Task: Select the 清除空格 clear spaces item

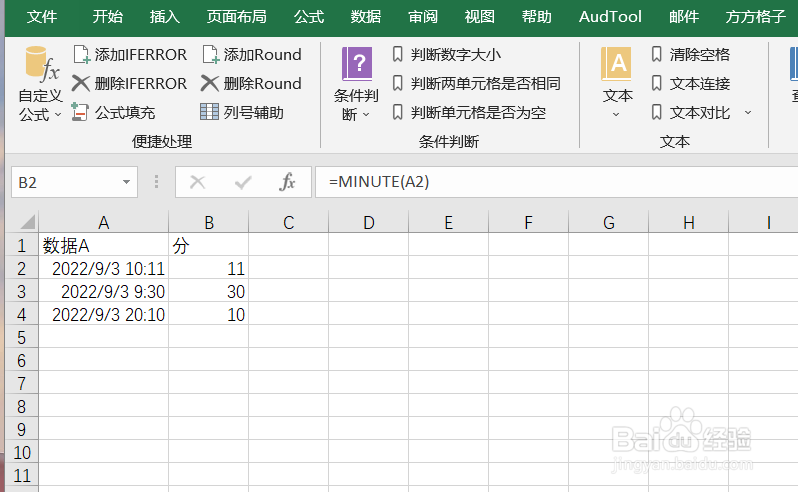Action: click(x=691, y=54)
